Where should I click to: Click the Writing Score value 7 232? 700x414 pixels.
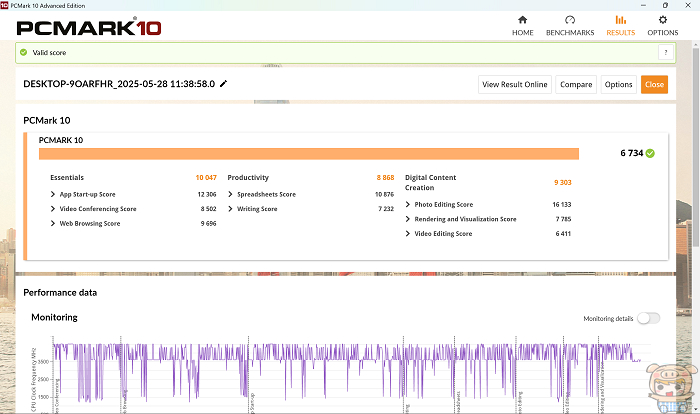386,209
